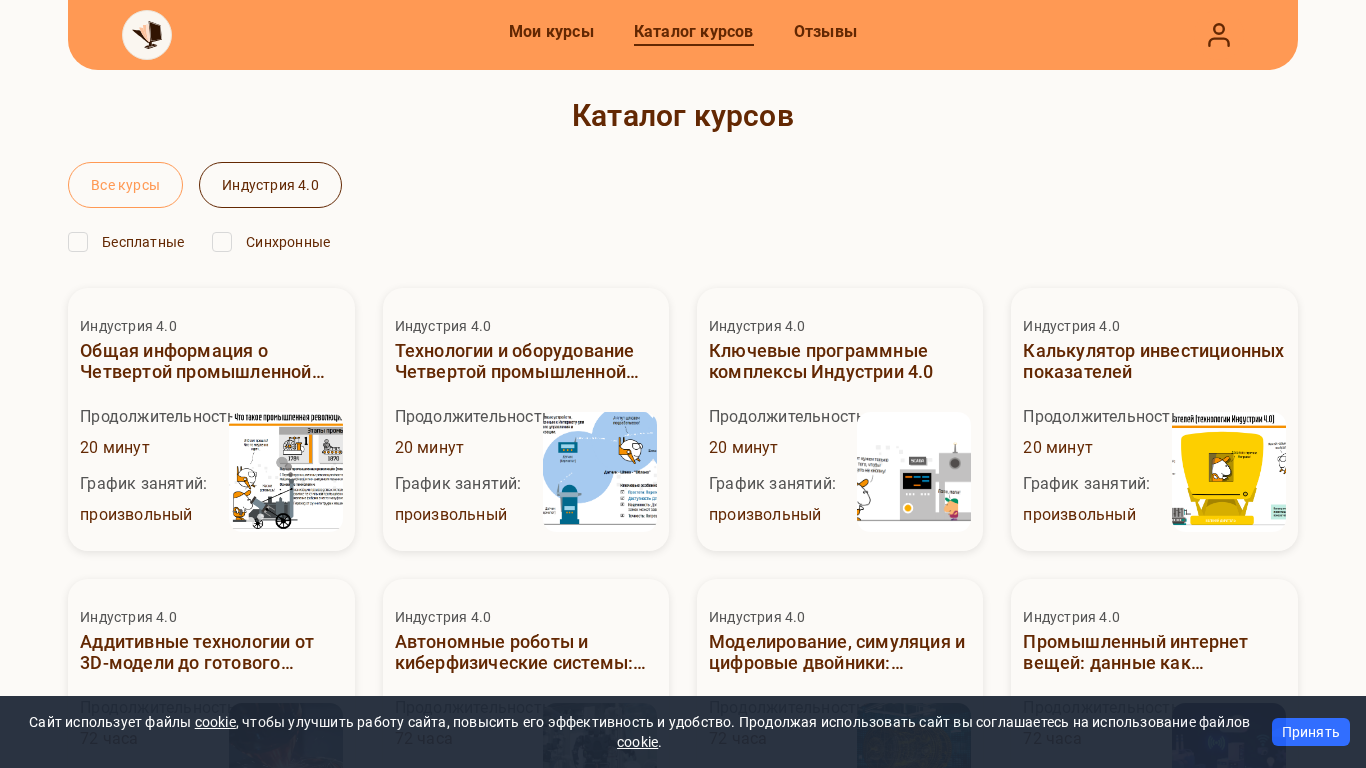Click thumbnail of Технологии и оборудование course
Image resolution: width=1366 pixels, height=768 pixels.
pyautogui.click(x=600, y=469)
